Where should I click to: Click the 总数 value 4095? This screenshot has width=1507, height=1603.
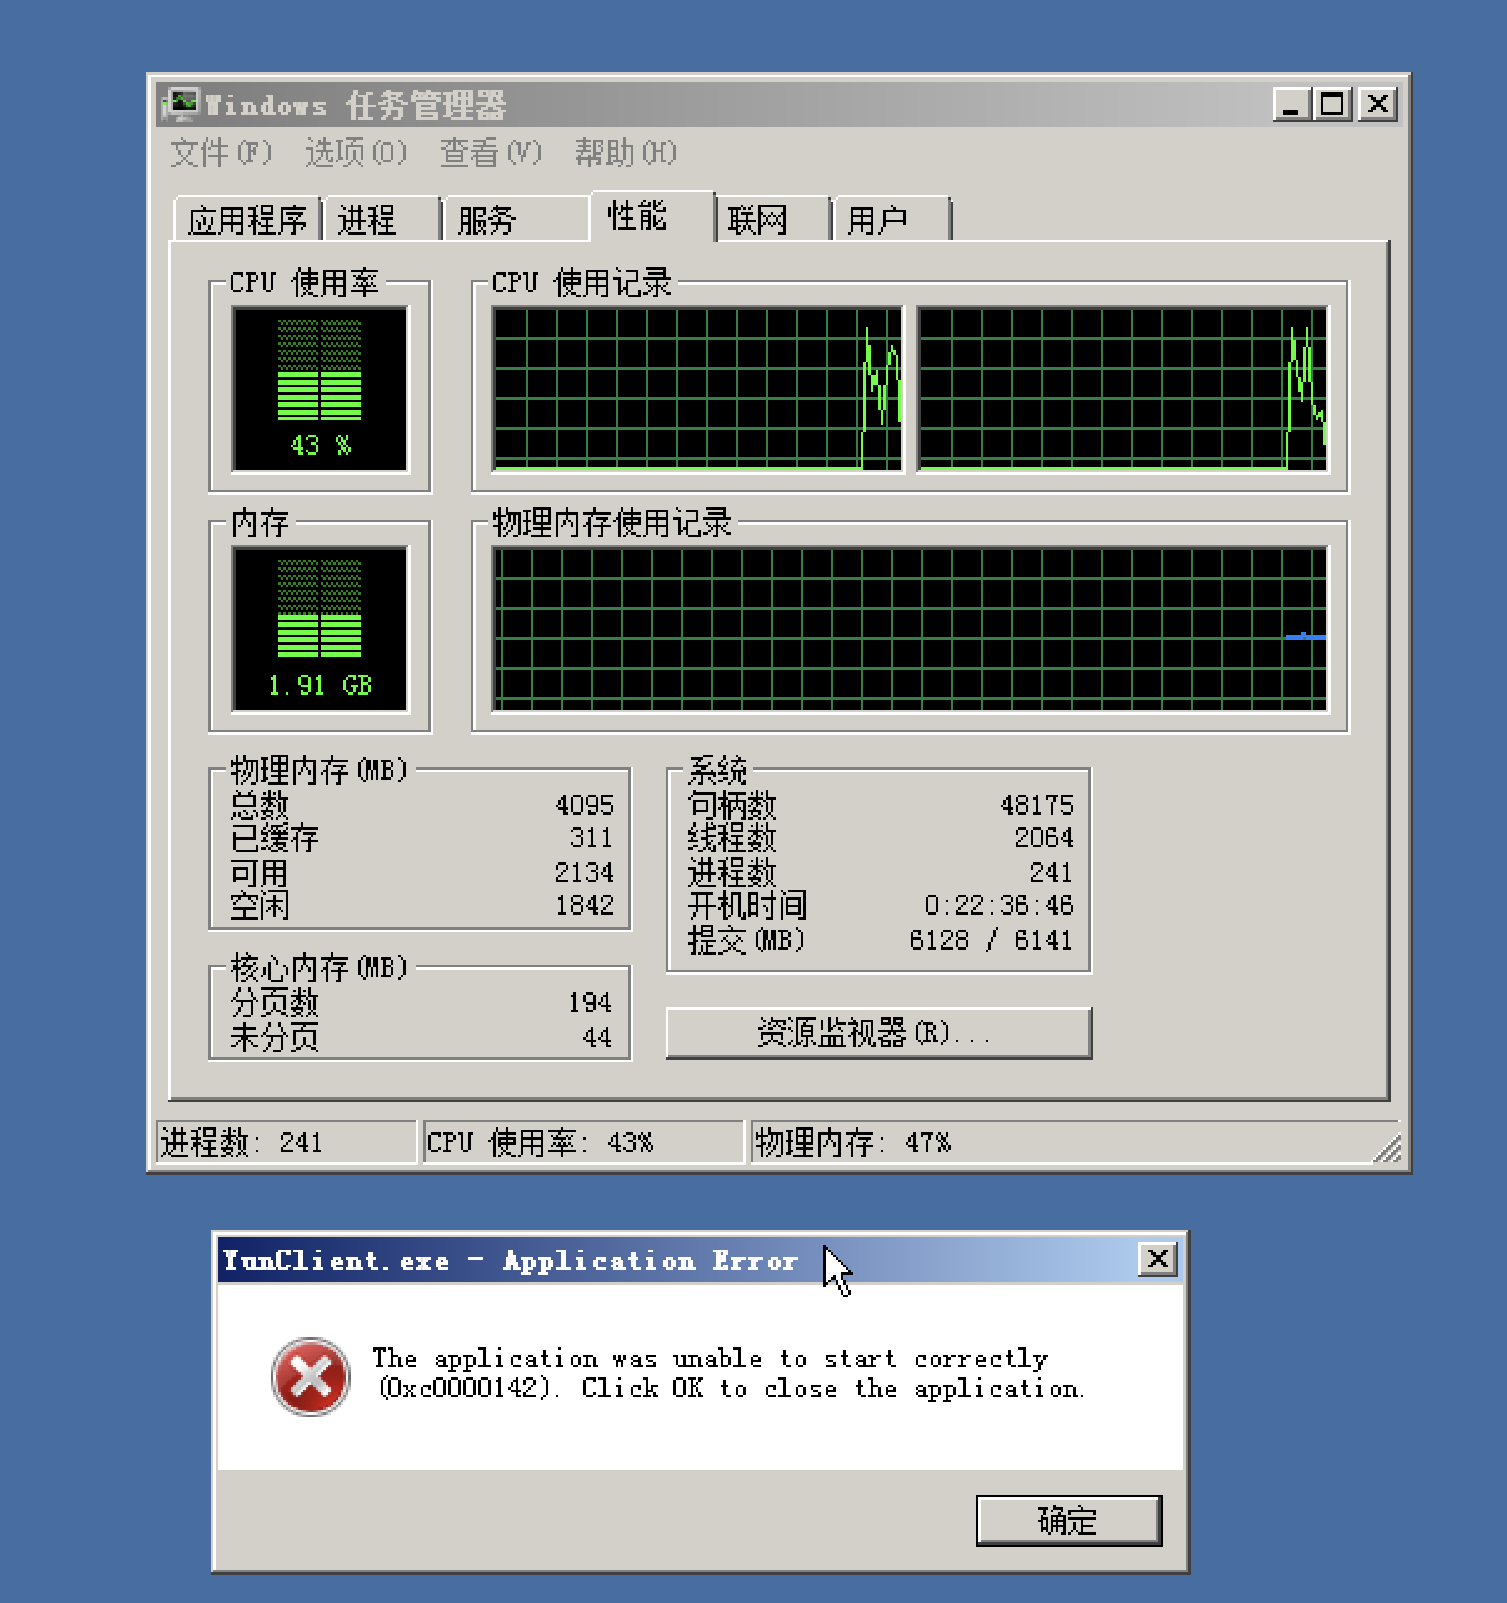tap(584, 805)
